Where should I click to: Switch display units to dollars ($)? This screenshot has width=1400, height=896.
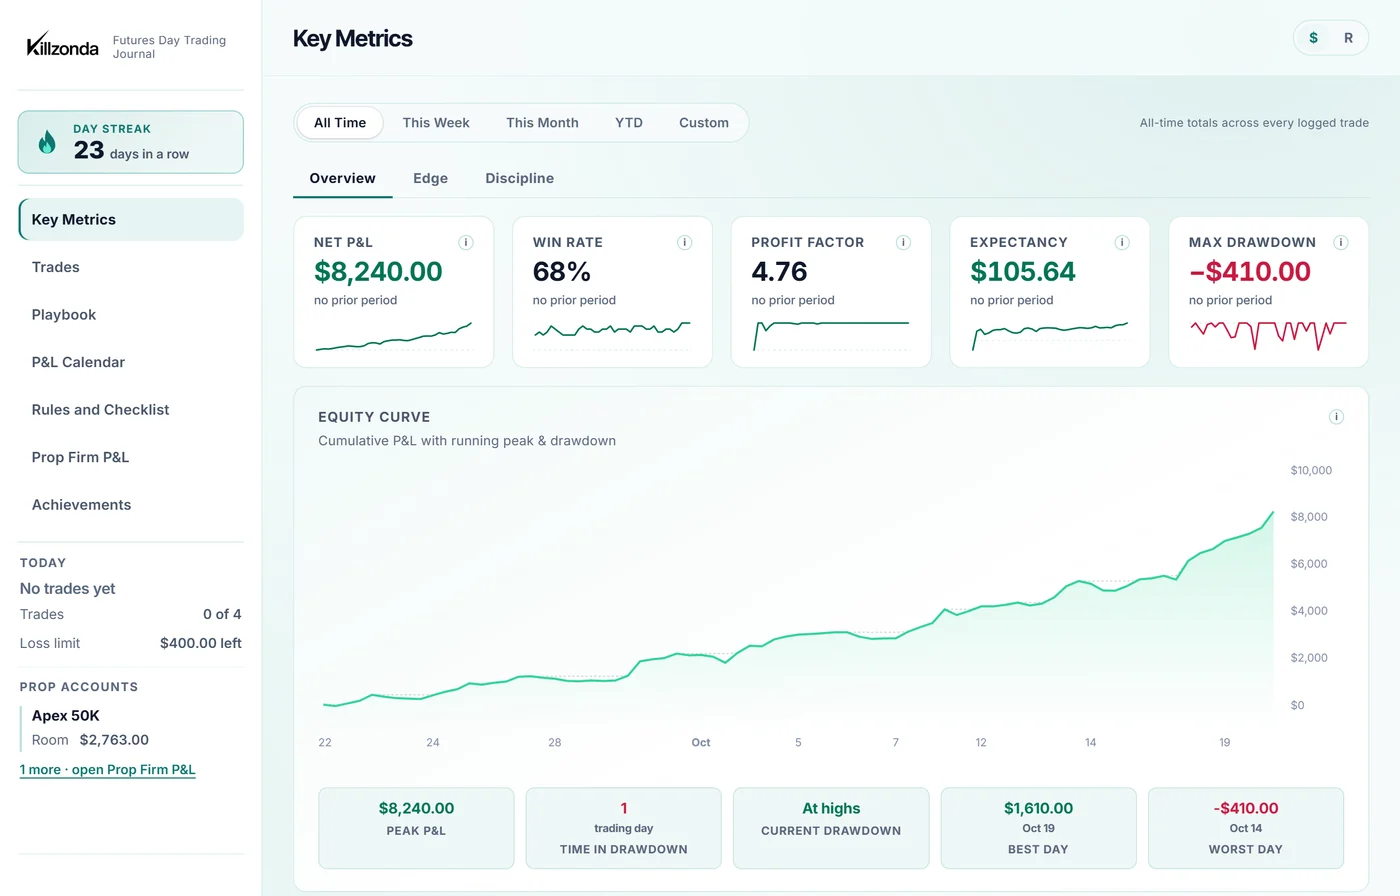(1314, 38)
